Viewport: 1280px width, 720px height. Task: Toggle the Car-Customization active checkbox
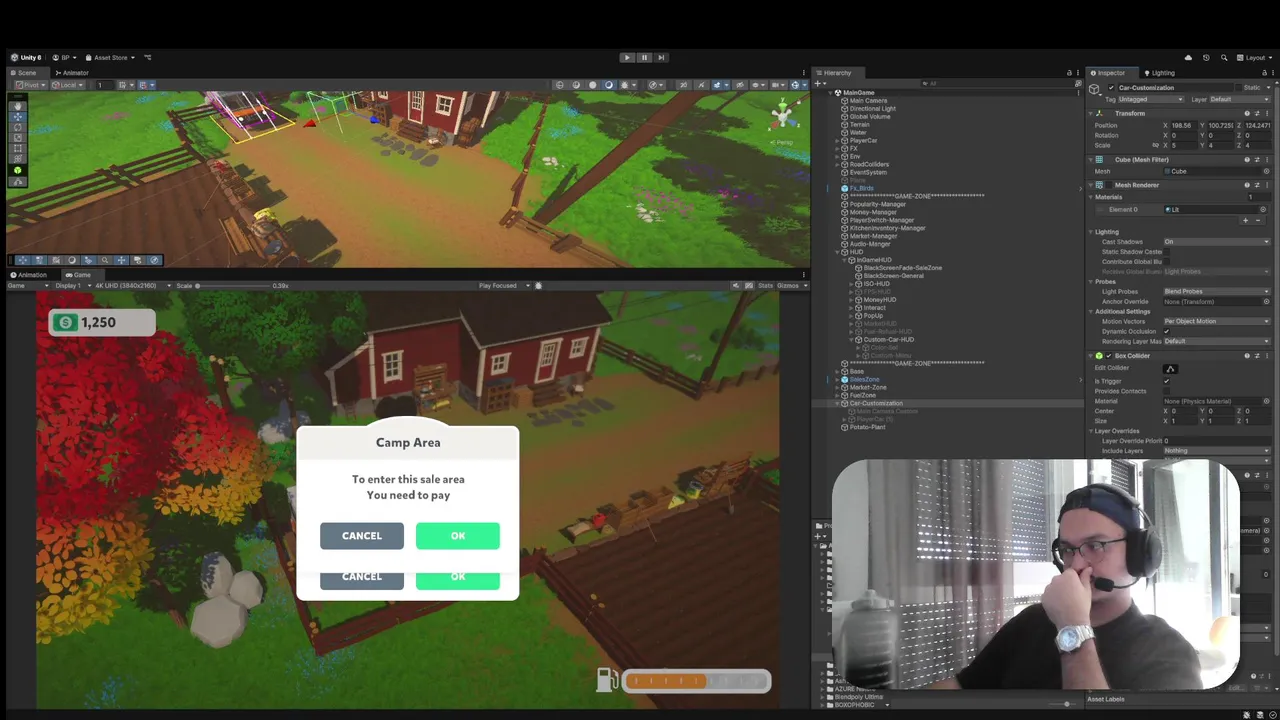pos(1111,88)
